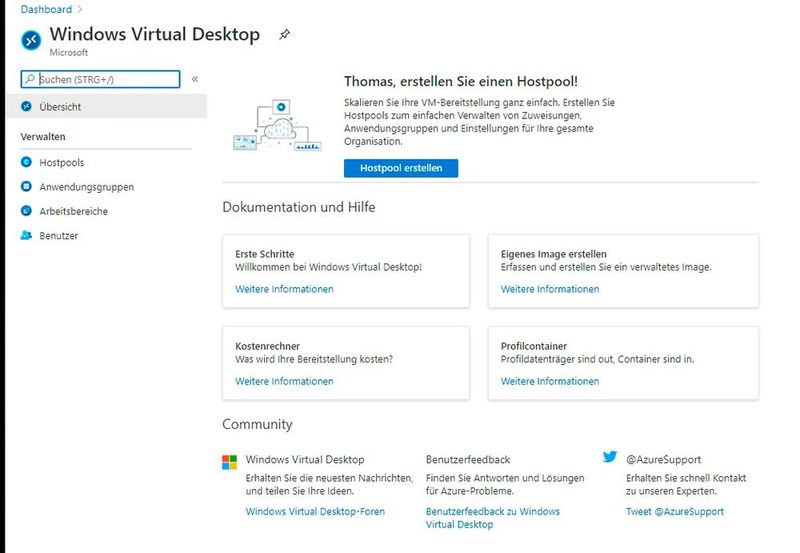Click the Kostenrechner card title
Viewport: 800px width, 553px height.
click(267, 346)
